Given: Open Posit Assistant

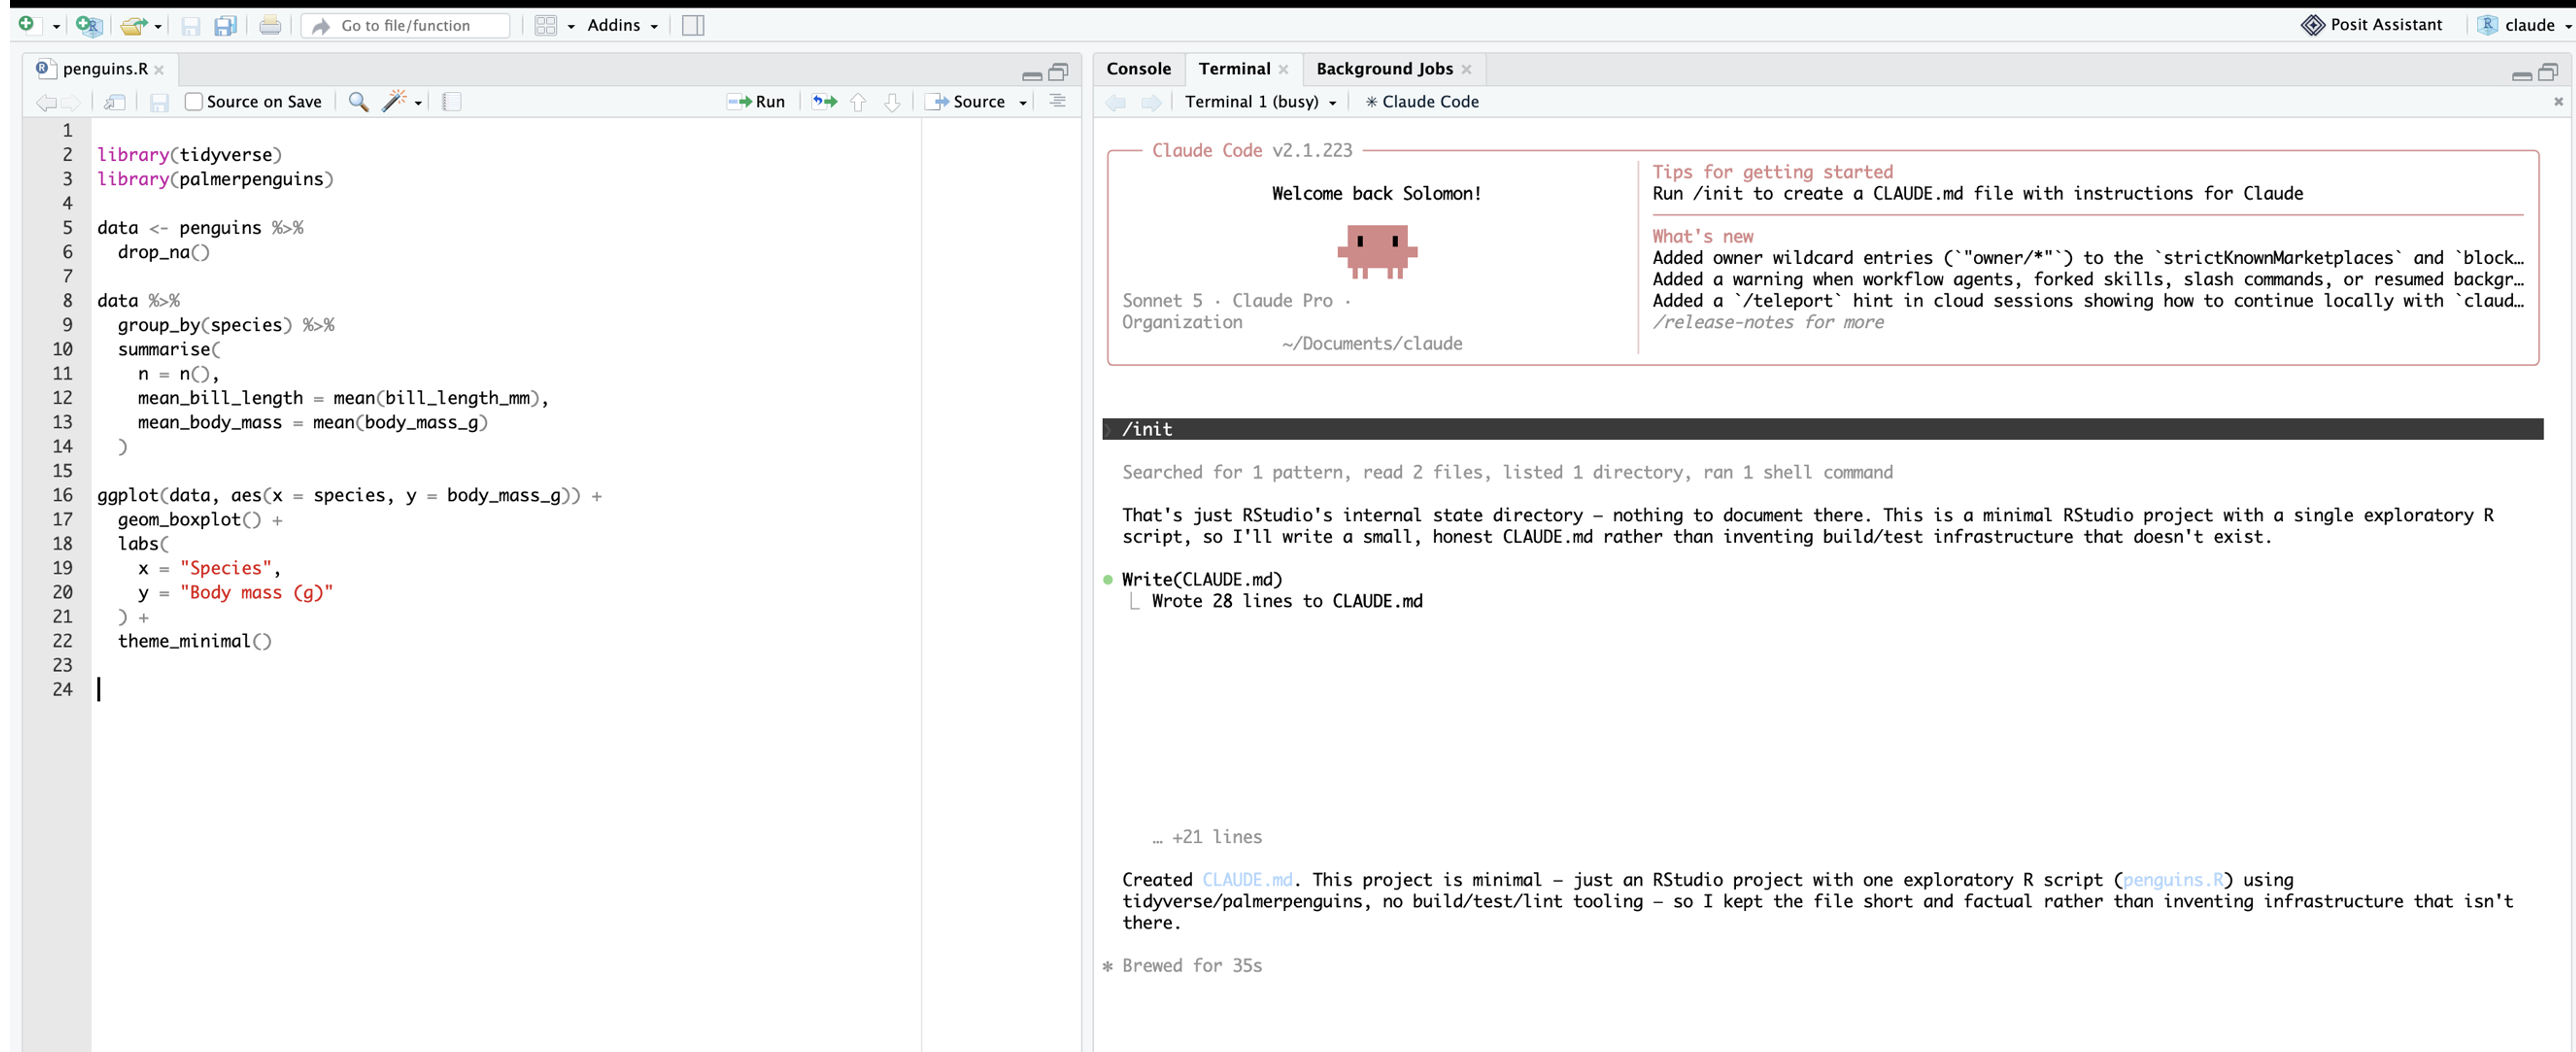Looking at the screenshot, I should click(2372, 25).
